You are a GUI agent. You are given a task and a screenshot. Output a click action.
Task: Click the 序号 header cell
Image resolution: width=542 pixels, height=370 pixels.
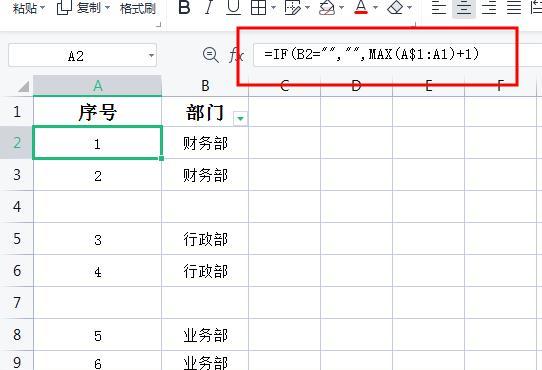(97, 112)
